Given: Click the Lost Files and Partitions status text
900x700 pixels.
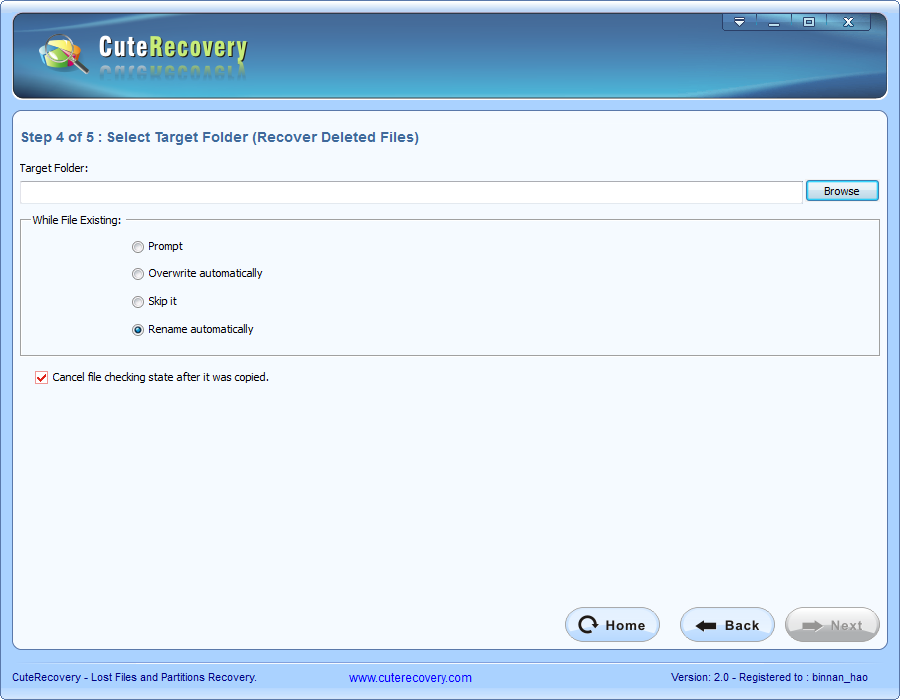Looking at the screenshot, I should pos(134,678).
